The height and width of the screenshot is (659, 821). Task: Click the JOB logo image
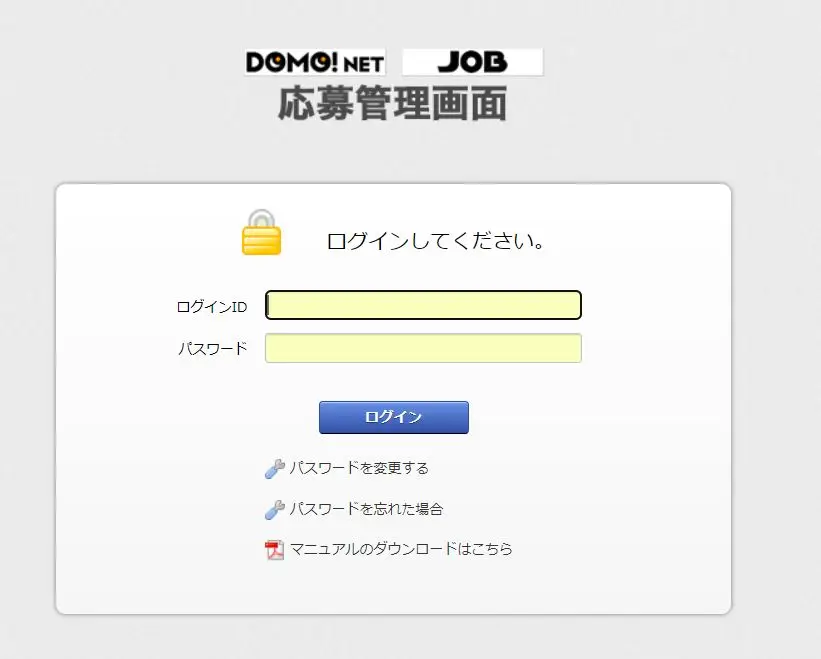click(x=473, y=62)
